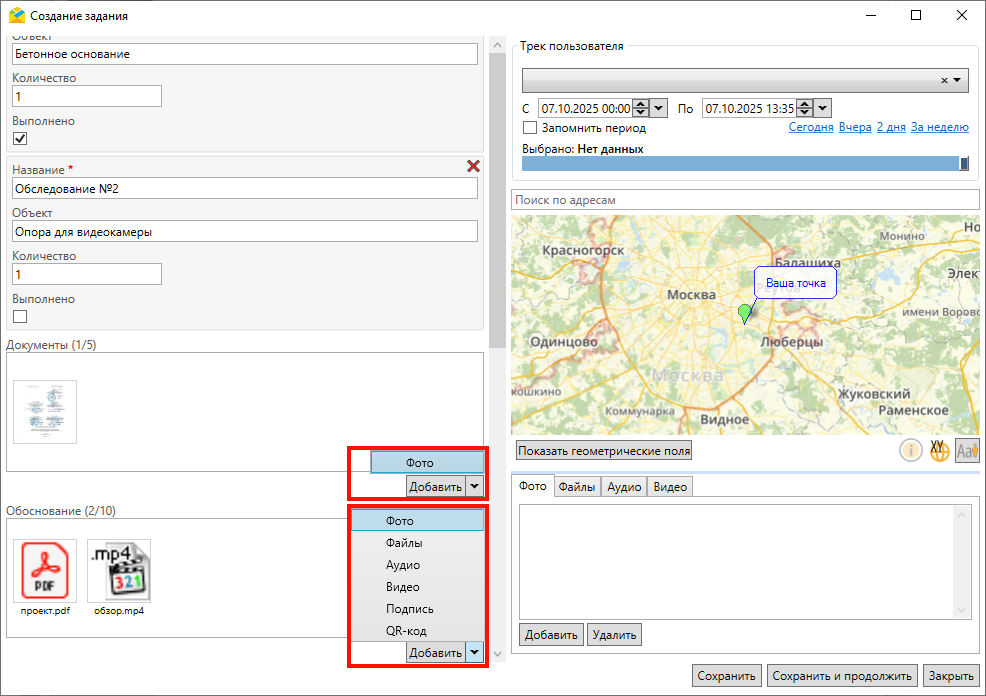Screen dimensions: 986x696
Task: Click the map info icon
Action: tap(910, 450)
